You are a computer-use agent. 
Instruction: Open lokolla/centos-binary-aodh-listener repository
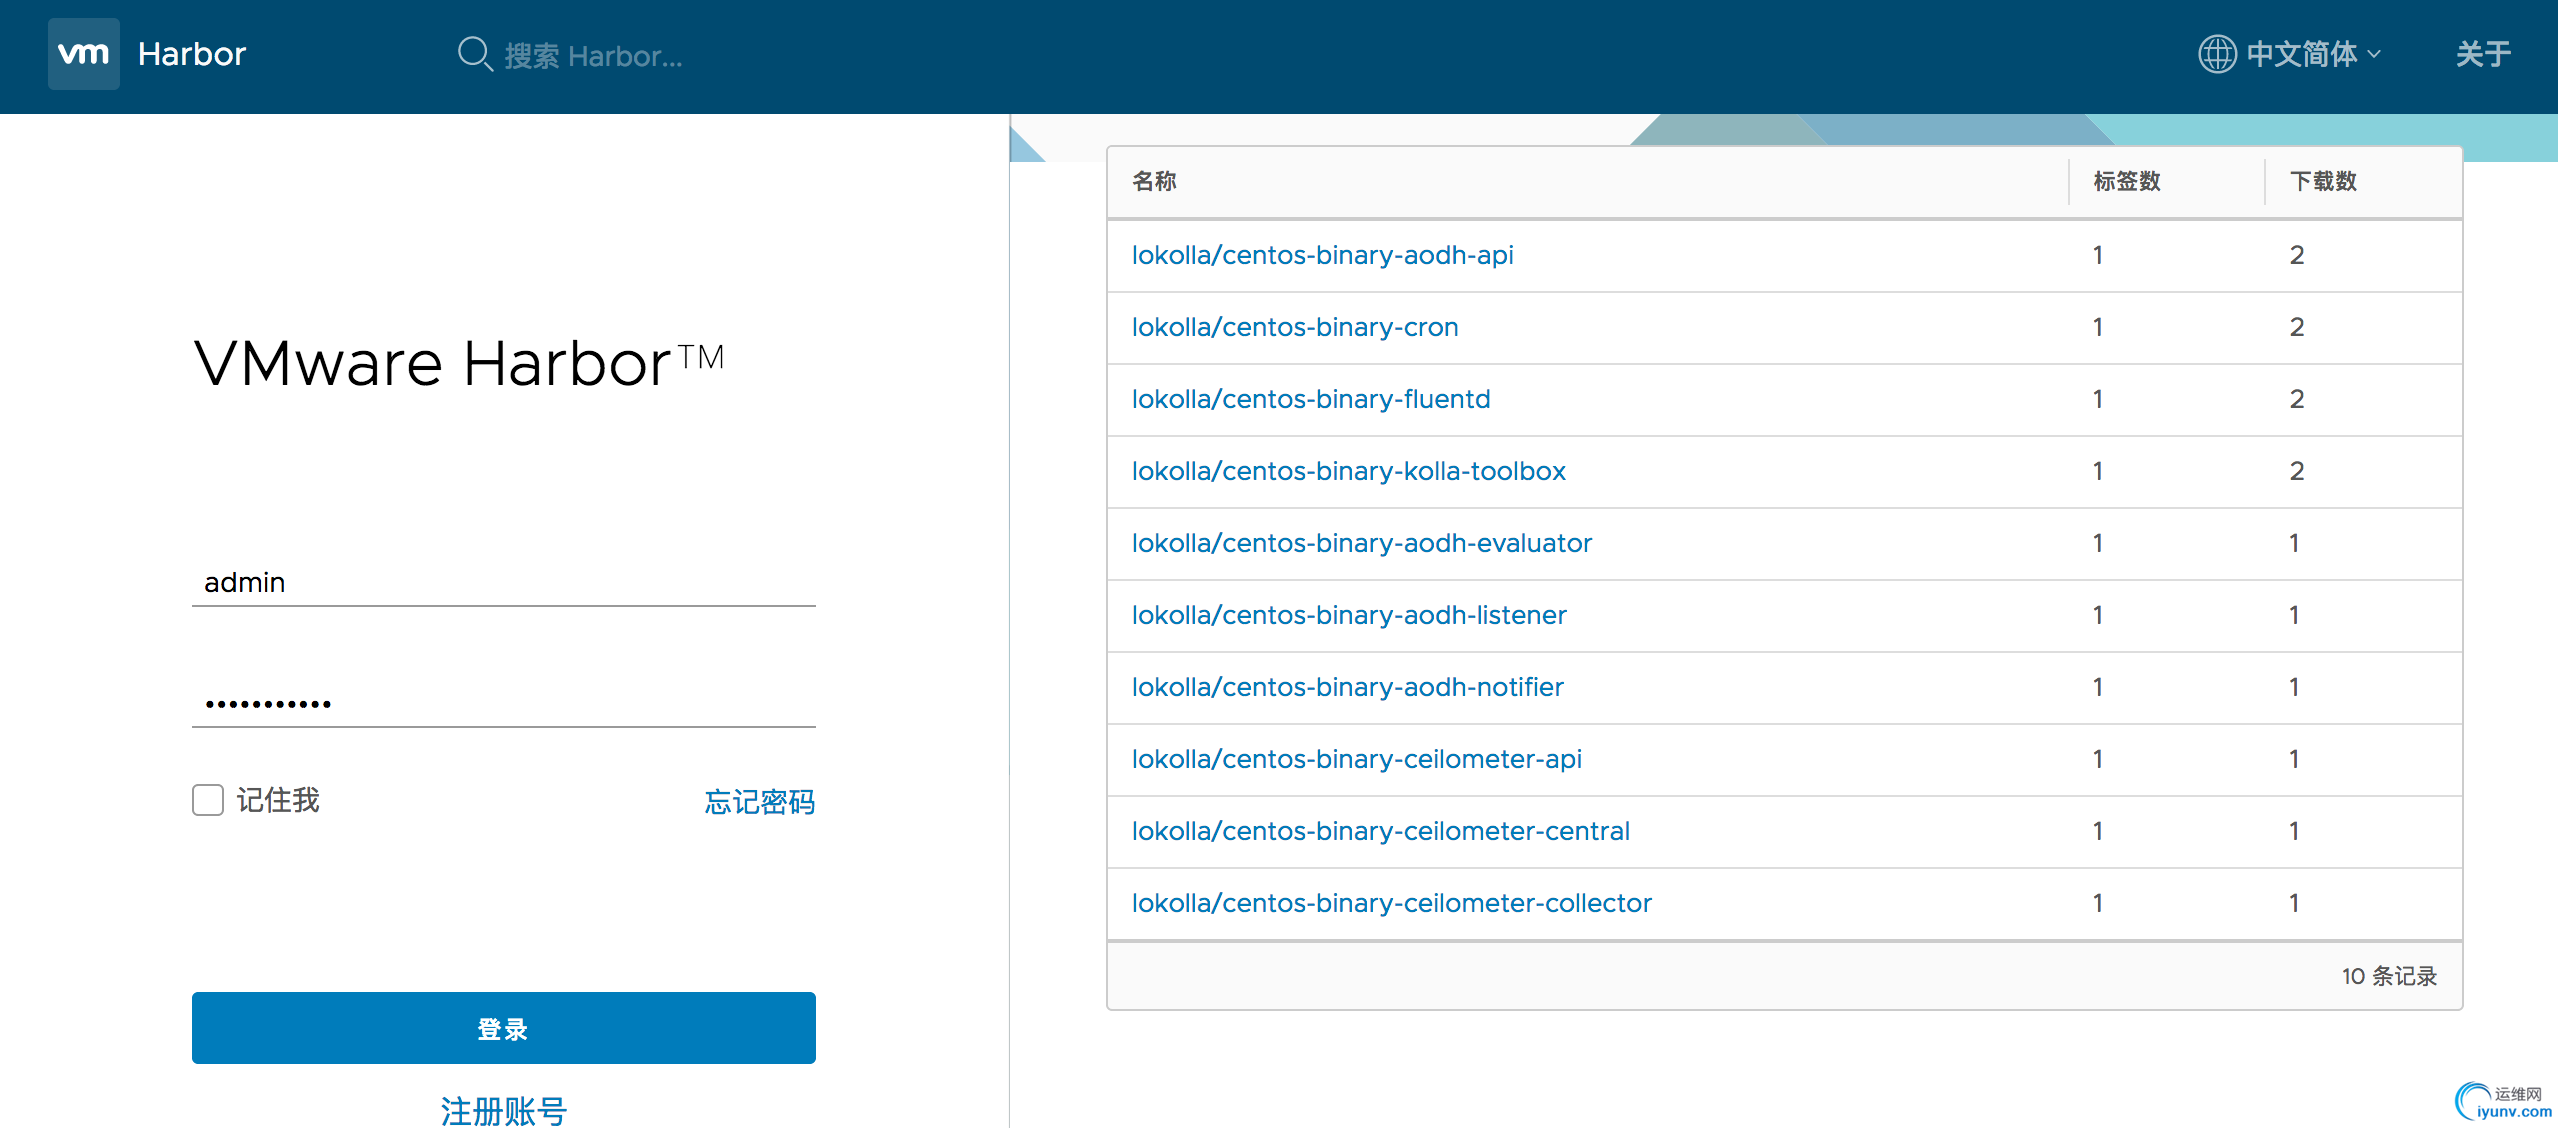point(1349,615)
